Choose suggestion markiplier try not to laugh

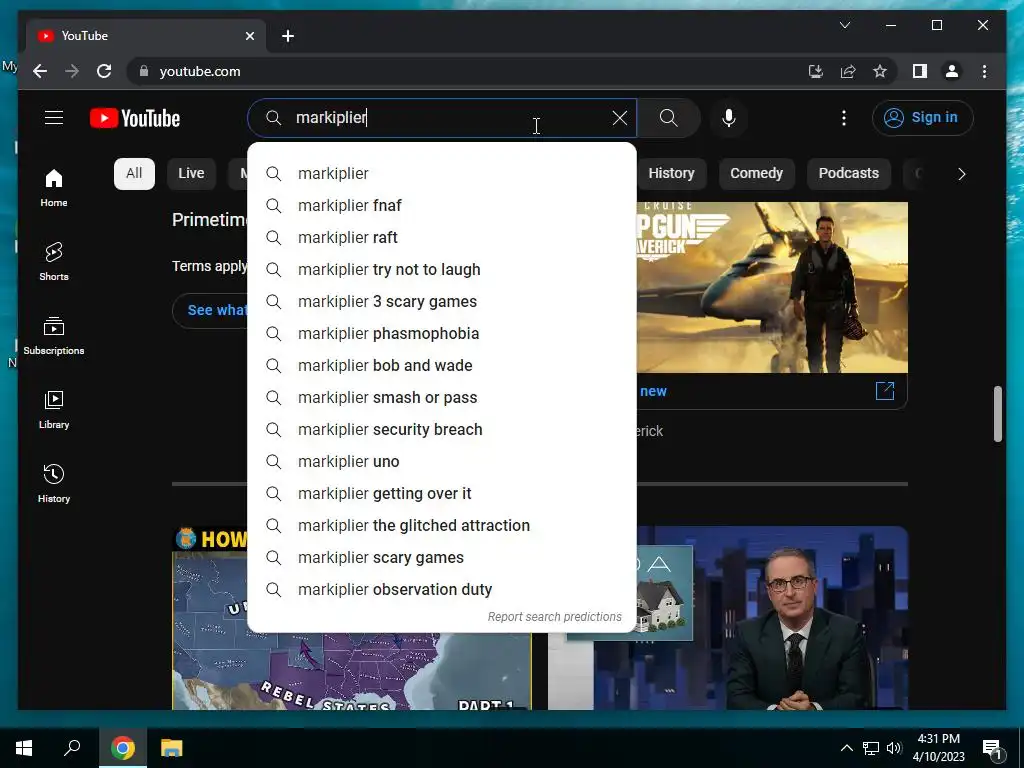442,269
